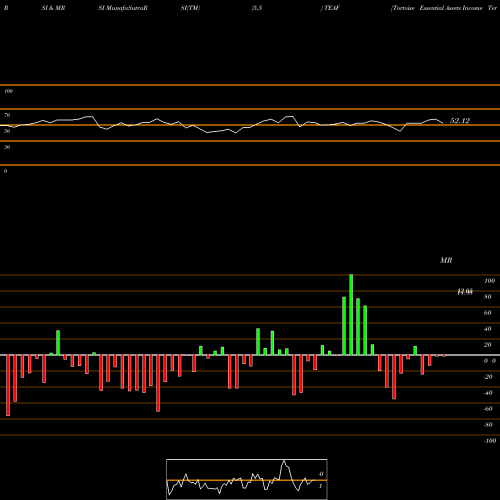Click the 80 label on MR axis
Image resolution: width=500 pixels, height=500 pixels.
(x=488, y=297)
